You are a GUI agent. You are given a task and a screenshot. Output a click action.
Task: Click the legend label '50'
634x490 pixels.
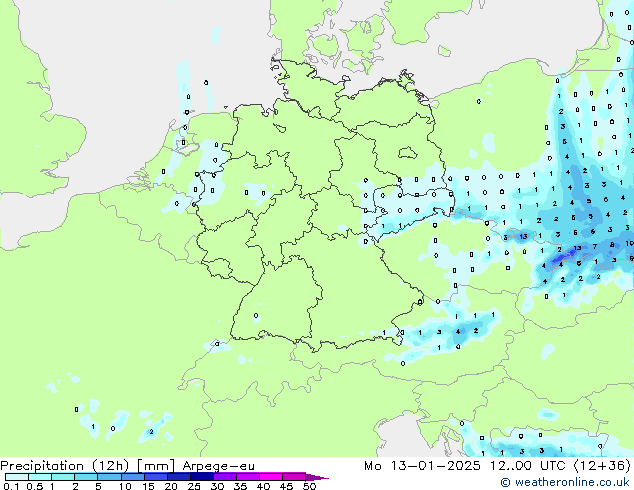pos(310,486)
